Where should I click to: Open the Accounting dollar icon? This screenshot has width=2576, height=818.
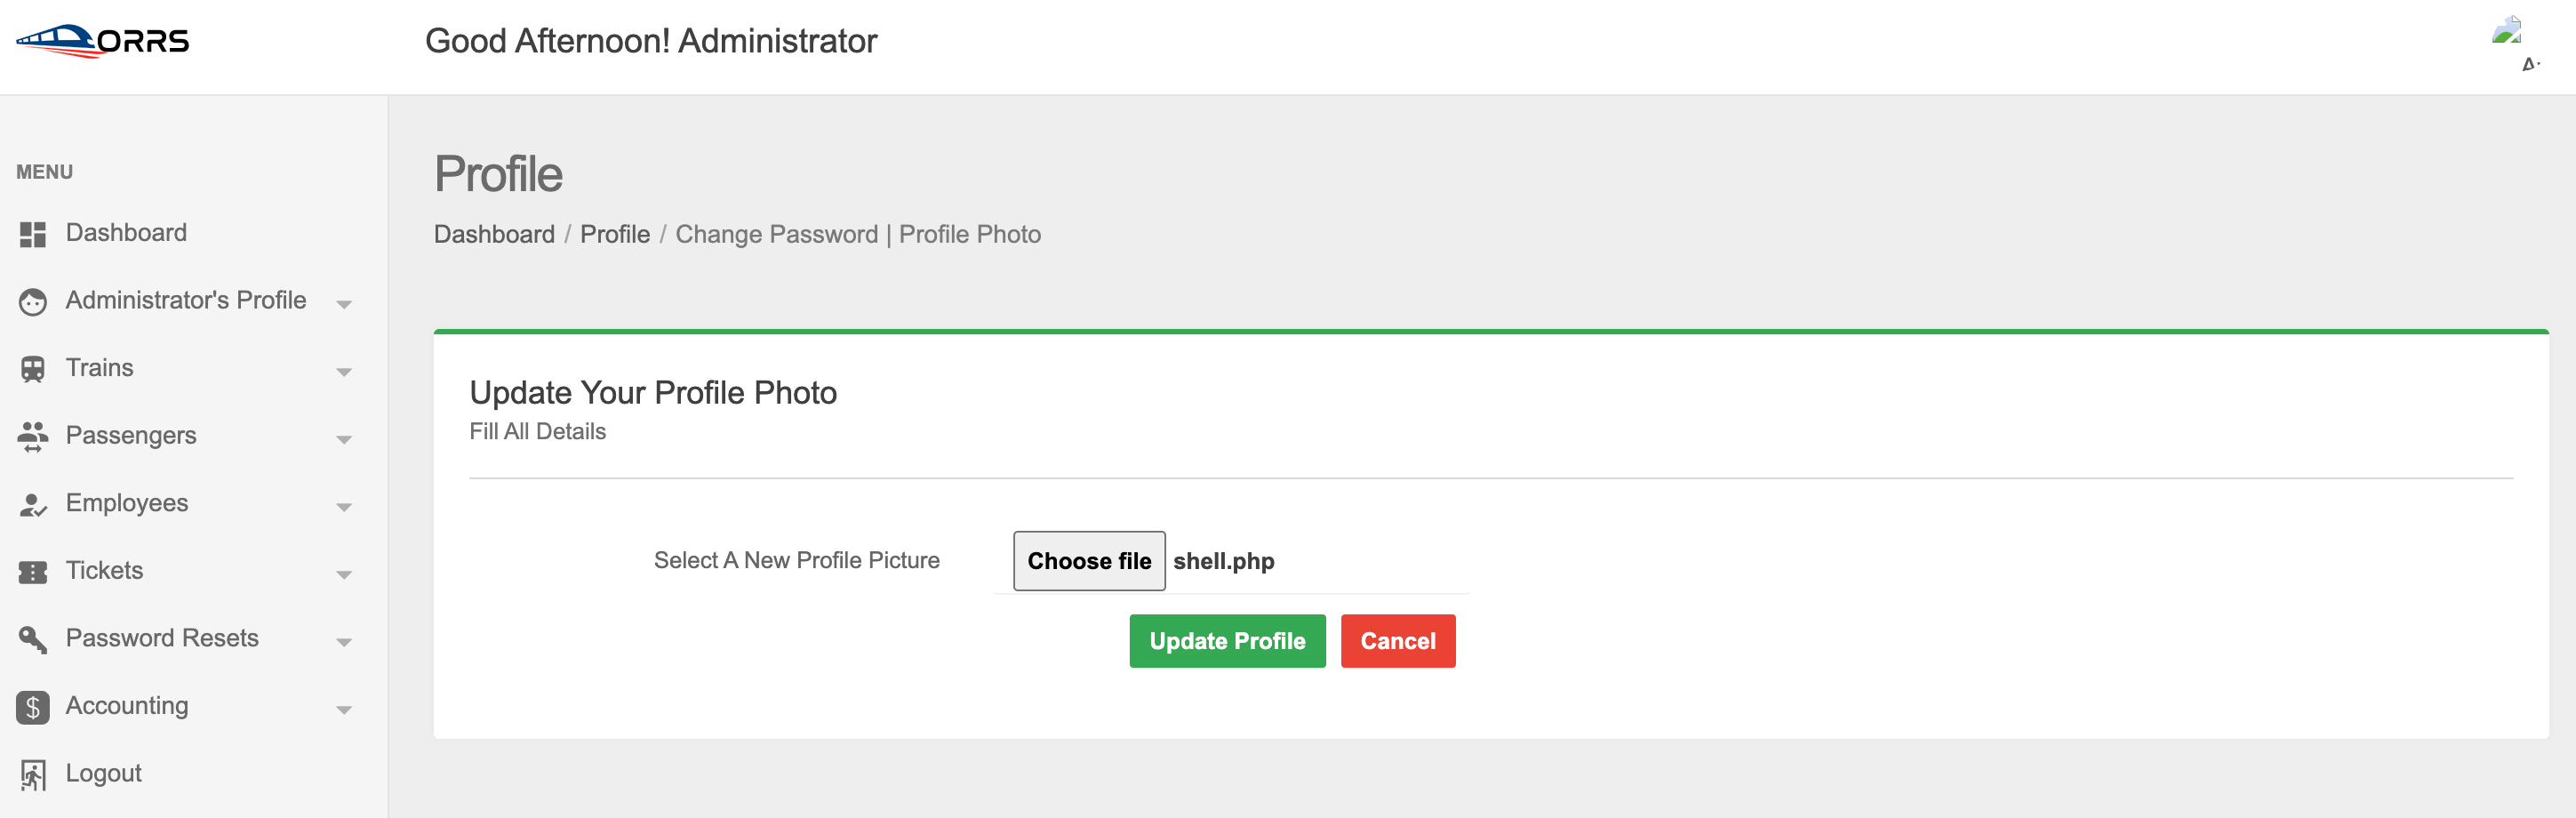[33, 707]
